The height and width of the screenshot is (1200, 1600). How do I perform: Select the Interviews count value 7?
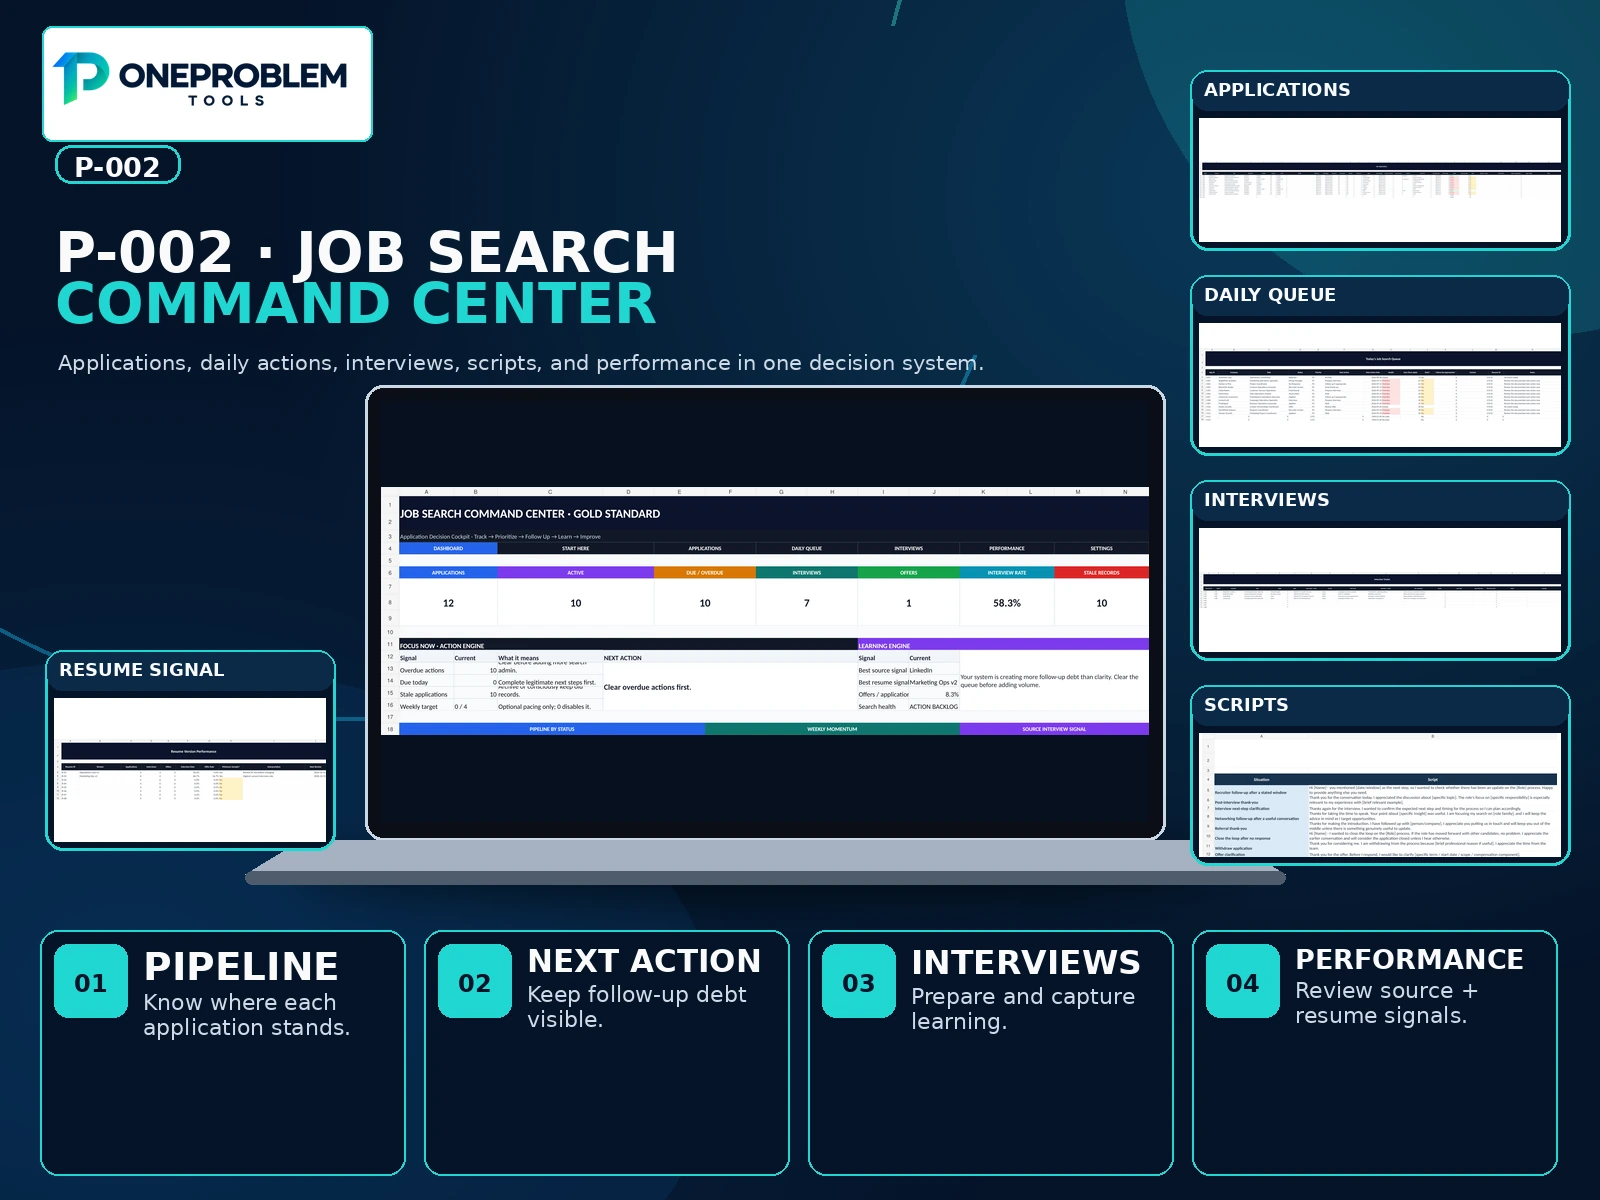point(807,603)
